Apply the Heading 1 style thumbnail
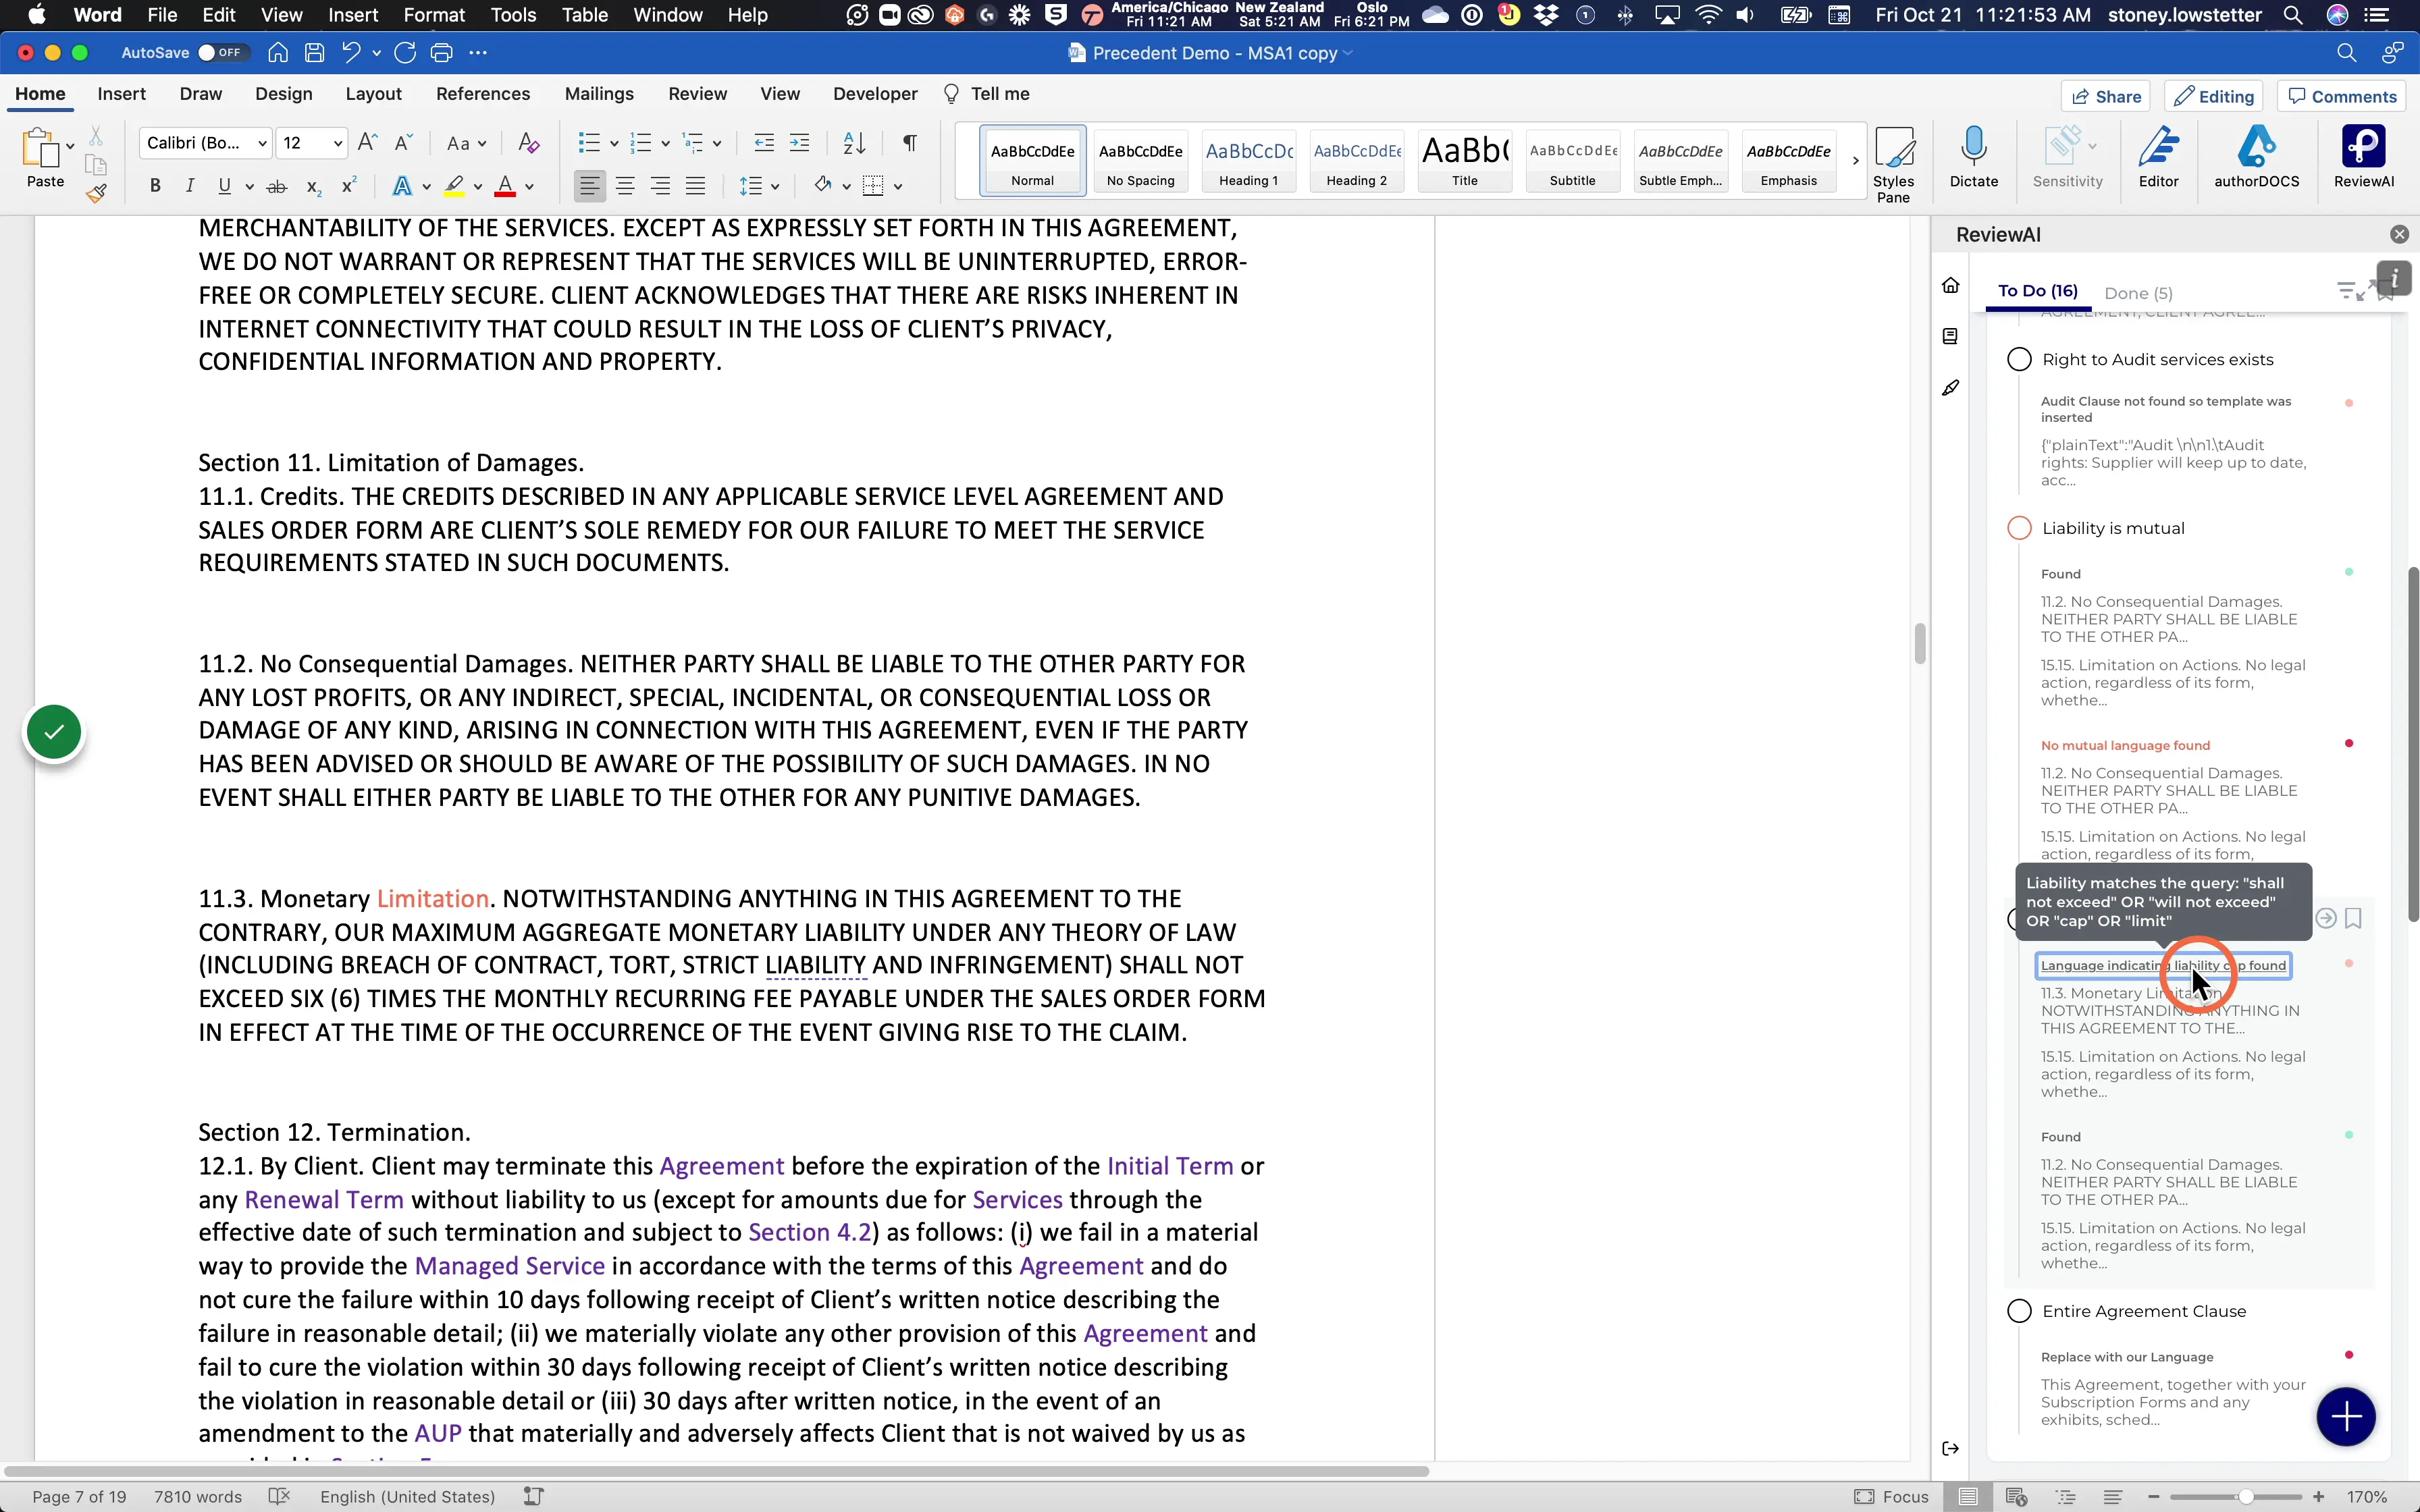 [1248, 160]
